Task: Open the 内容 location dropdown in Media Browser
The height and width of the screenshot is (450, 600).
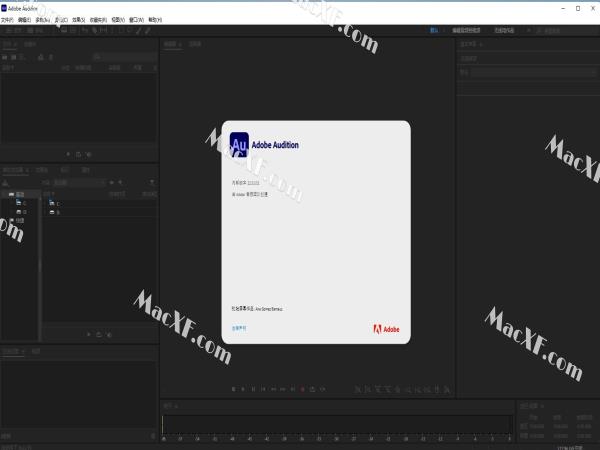Action: [x=79, y=183]
